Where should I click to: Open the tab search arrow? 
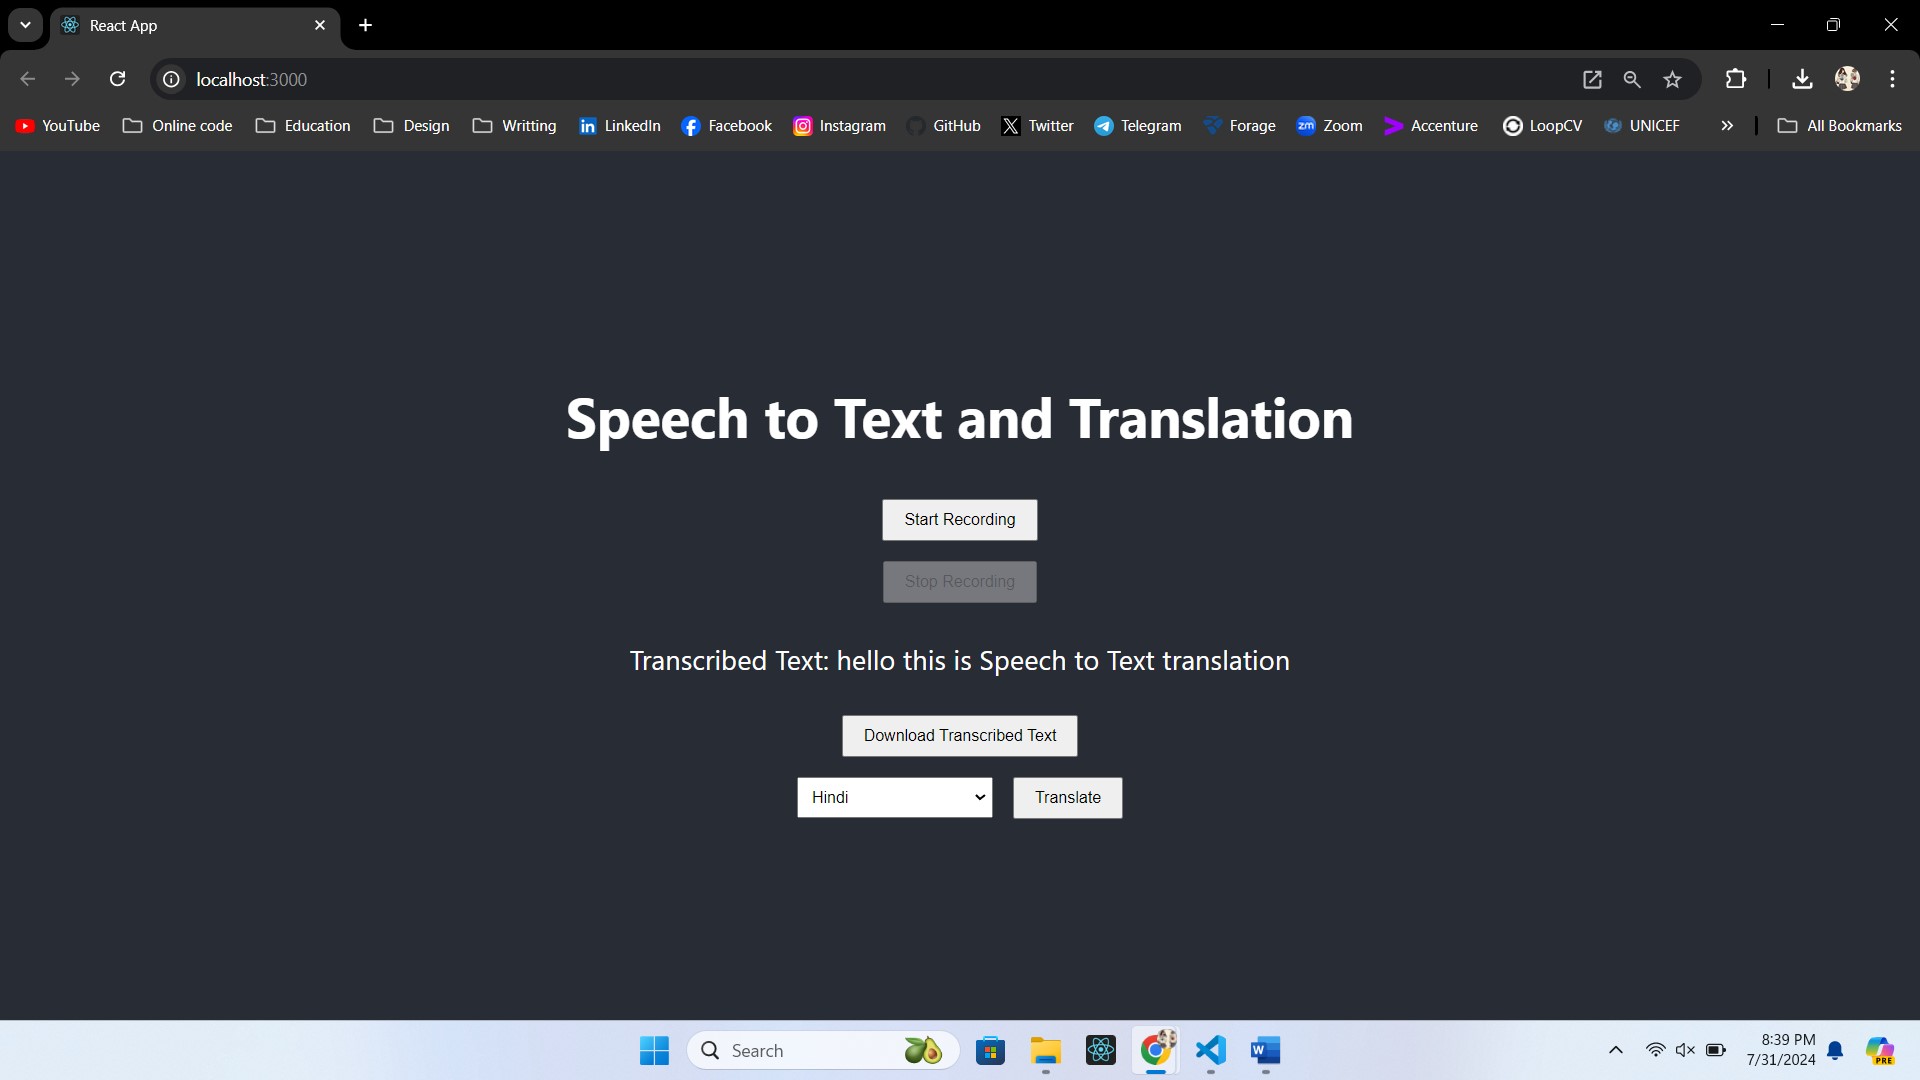(x=25, y=25)
